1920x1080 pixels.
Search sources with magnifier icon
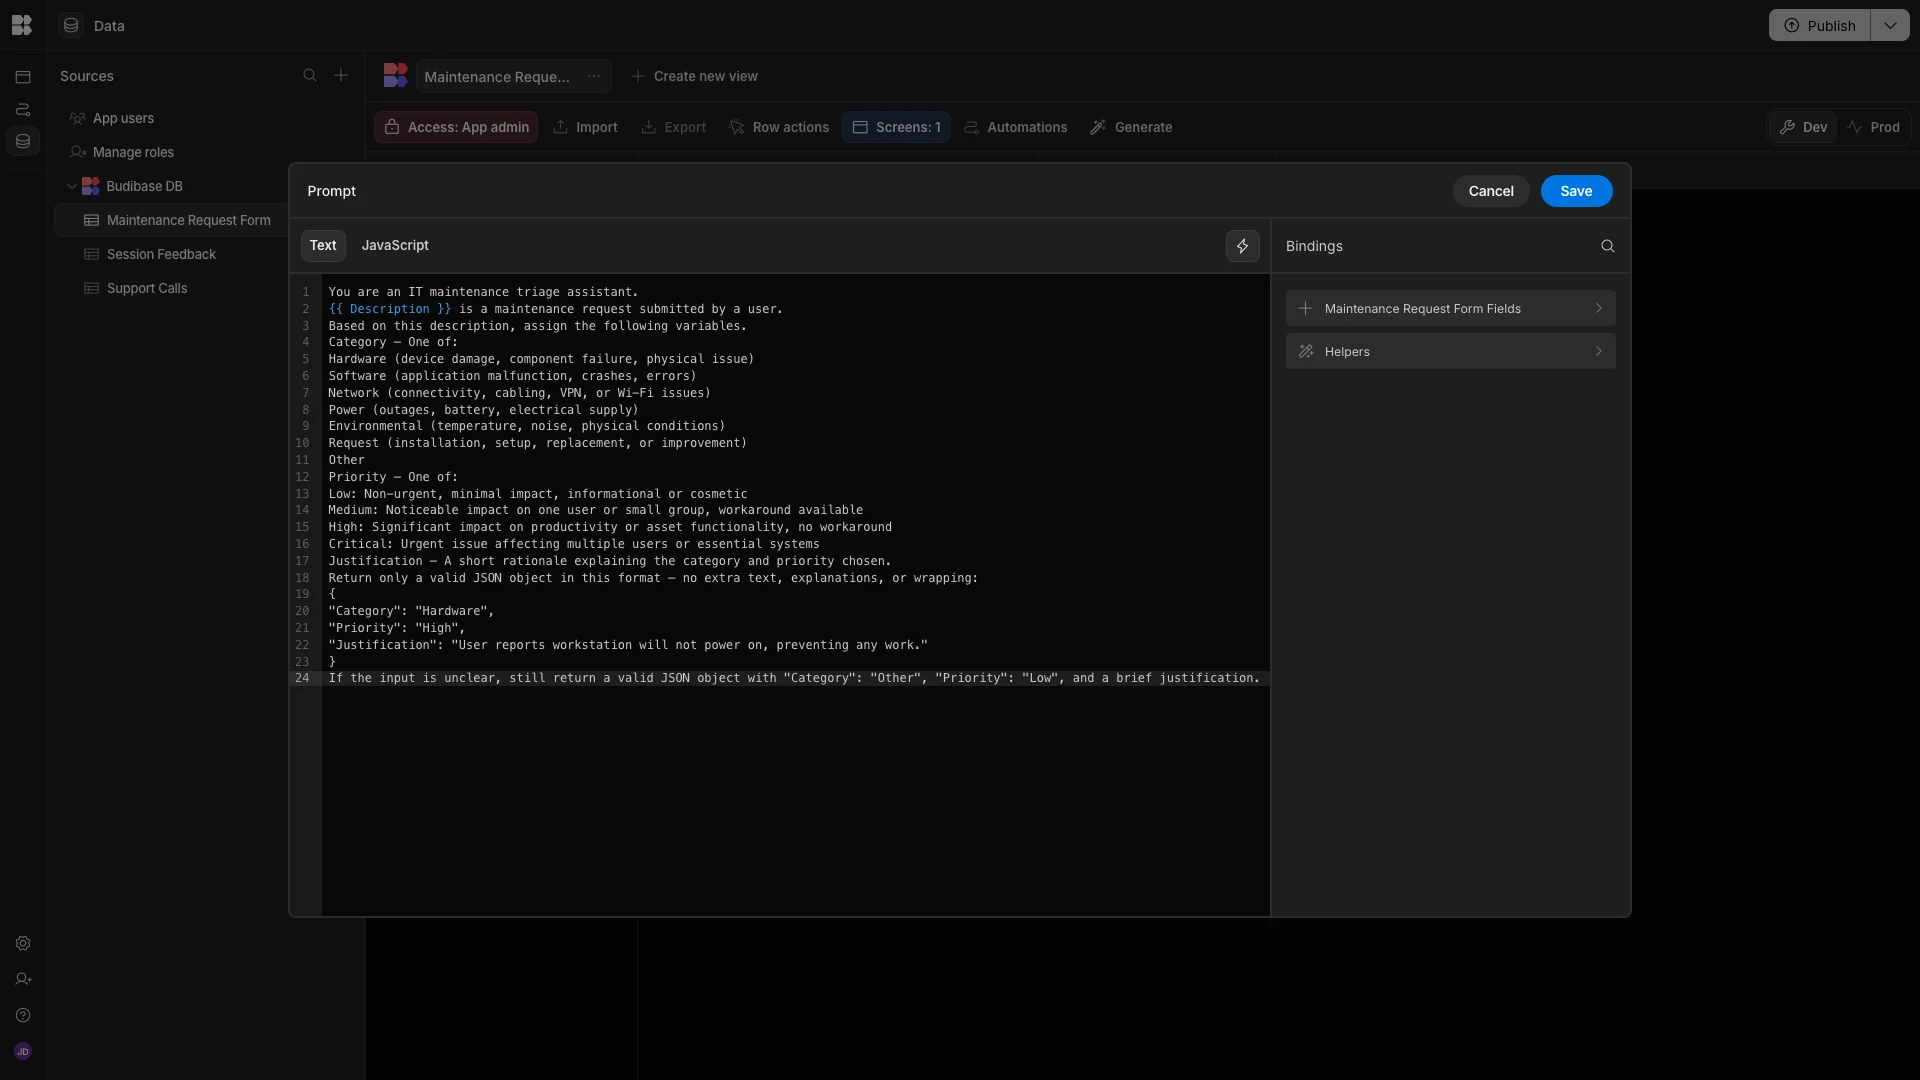(310, 76)
